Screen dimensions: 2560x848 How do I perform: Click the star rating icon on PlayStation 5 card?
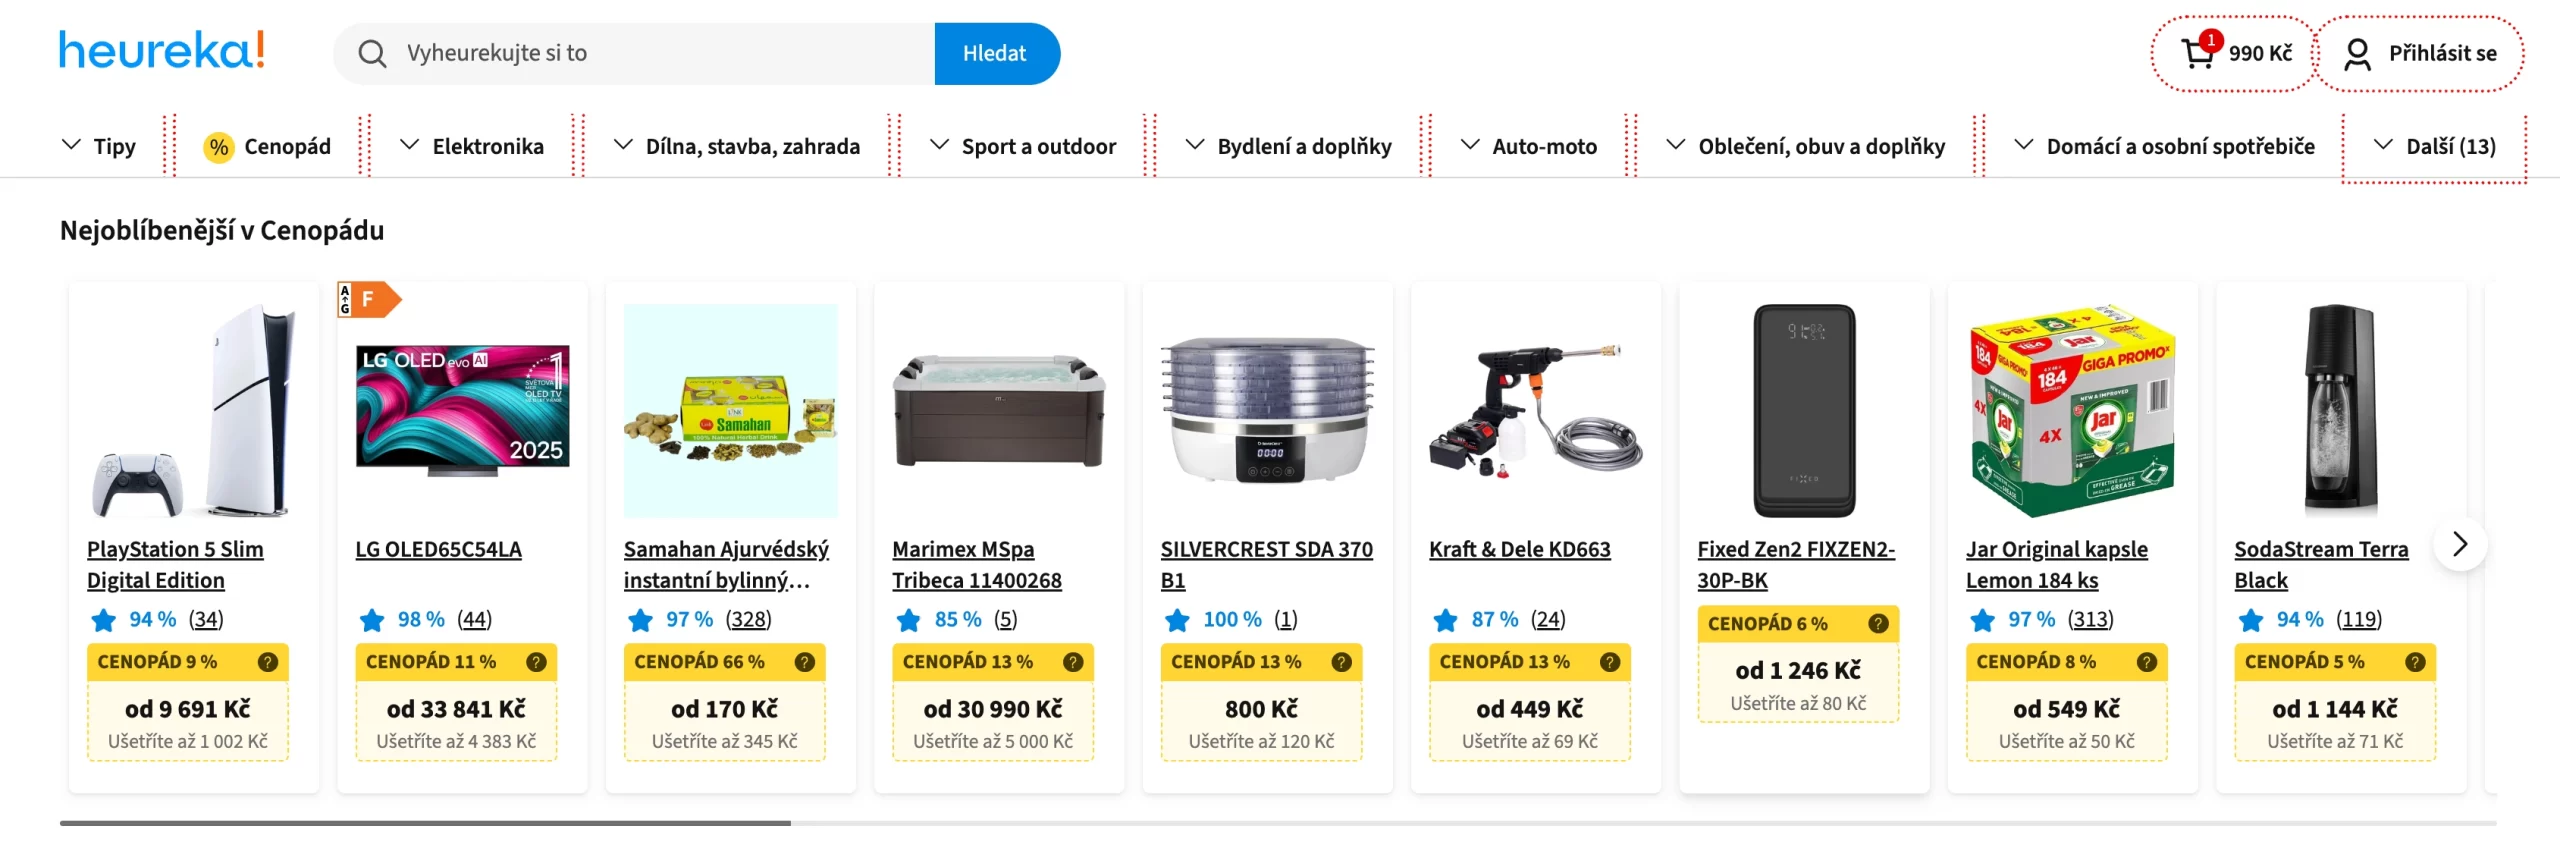pyautogui.click(x=104, y=620)
